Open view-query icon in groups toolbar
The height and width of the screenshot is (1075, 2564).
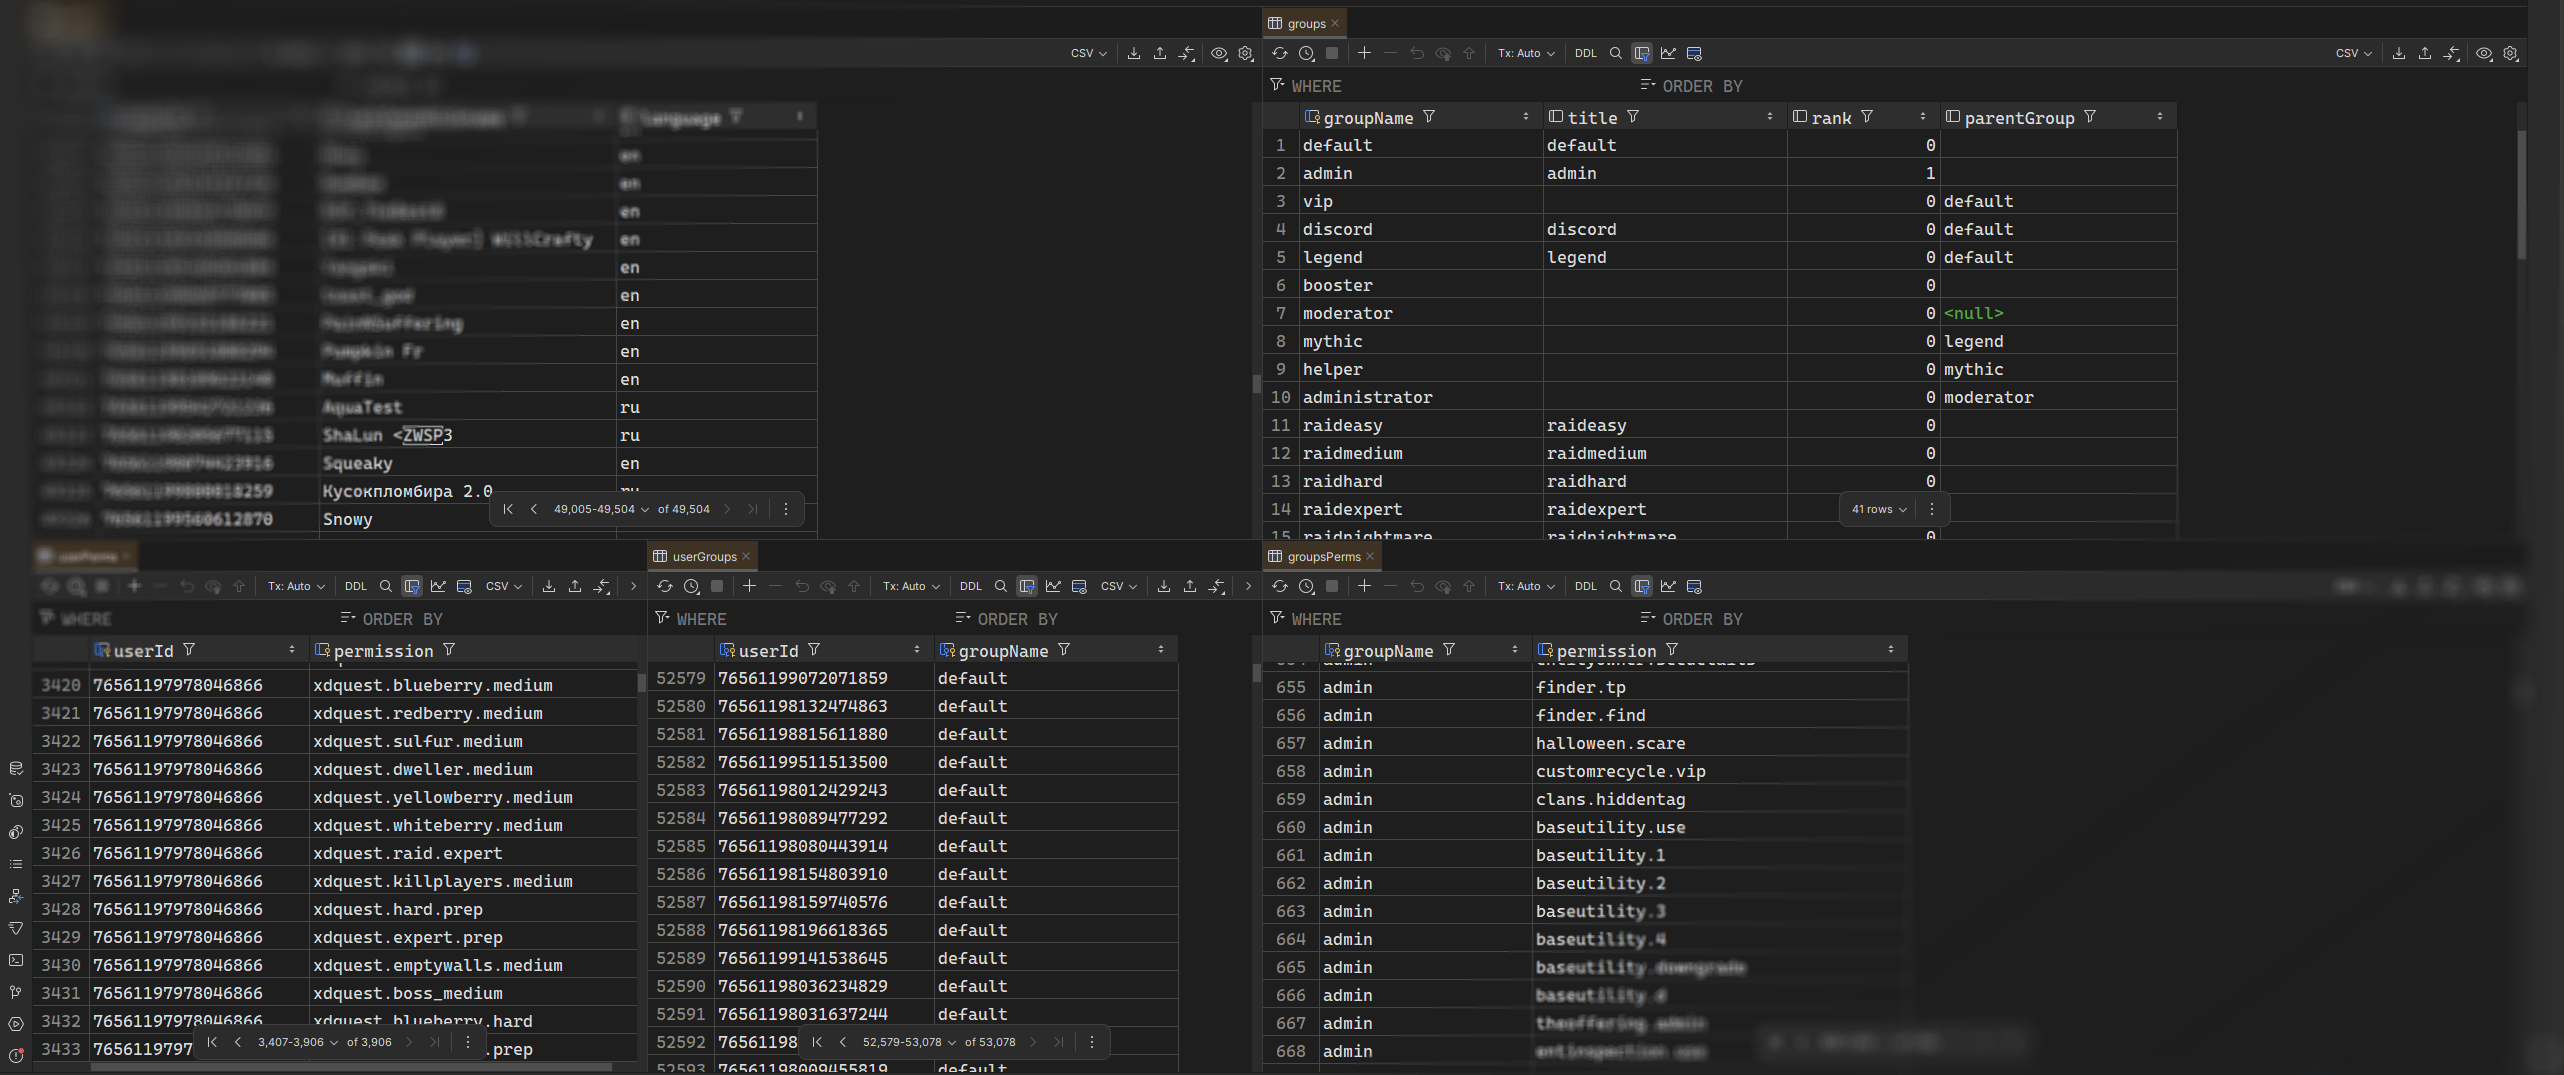coord(1694,53)
